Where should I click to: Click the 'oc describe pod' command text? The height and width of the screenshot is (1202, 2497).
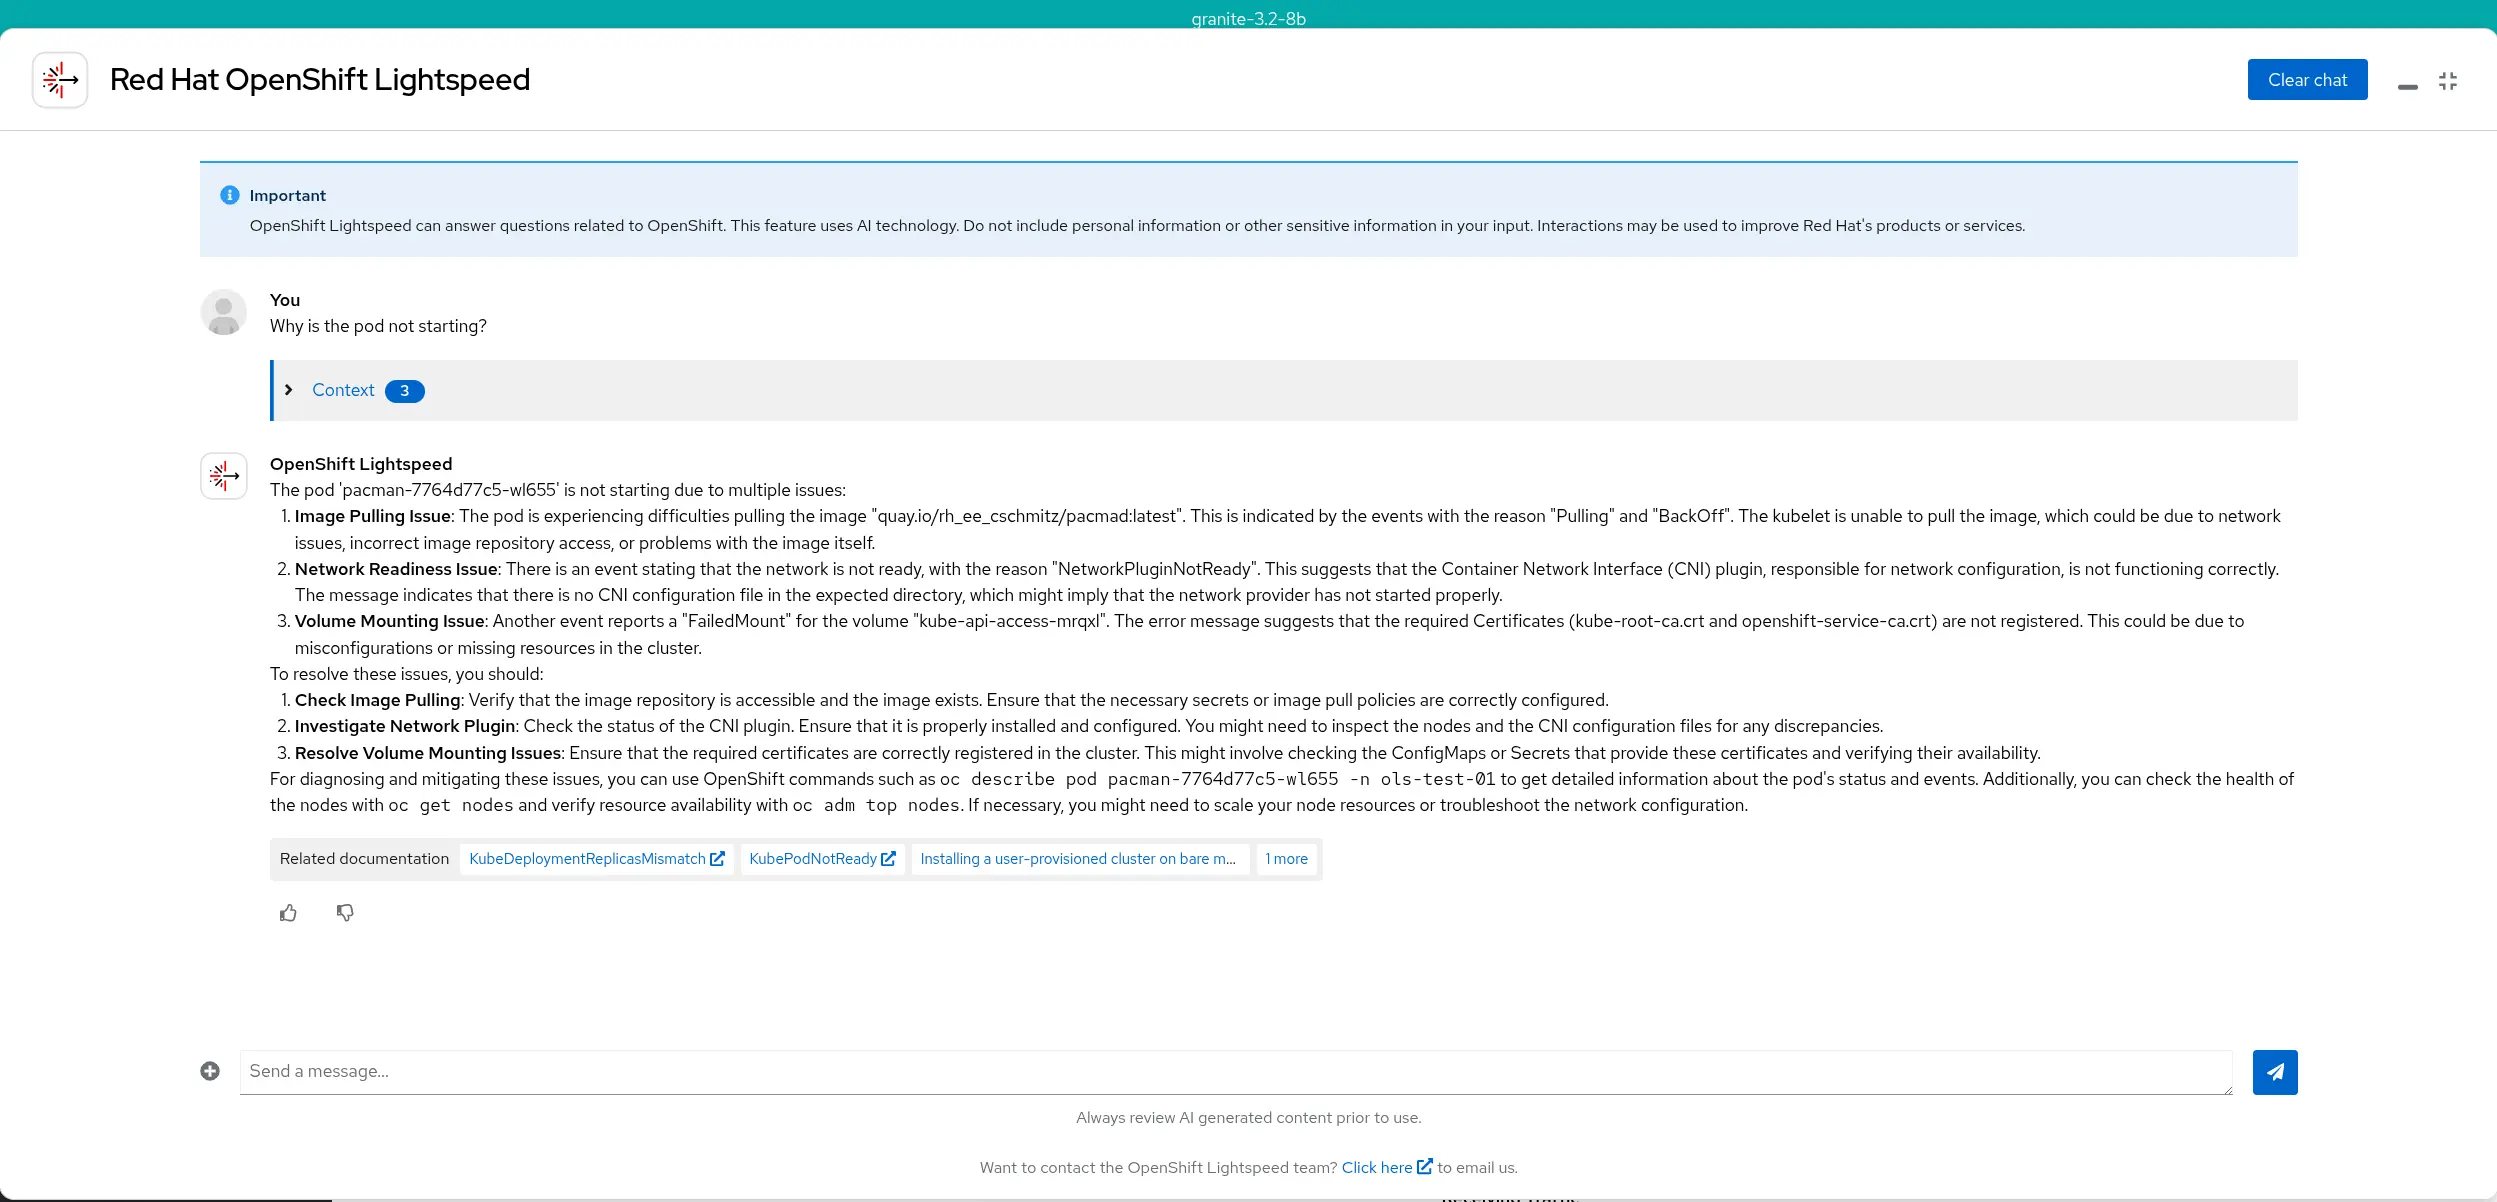click(x=1218, y=779)
